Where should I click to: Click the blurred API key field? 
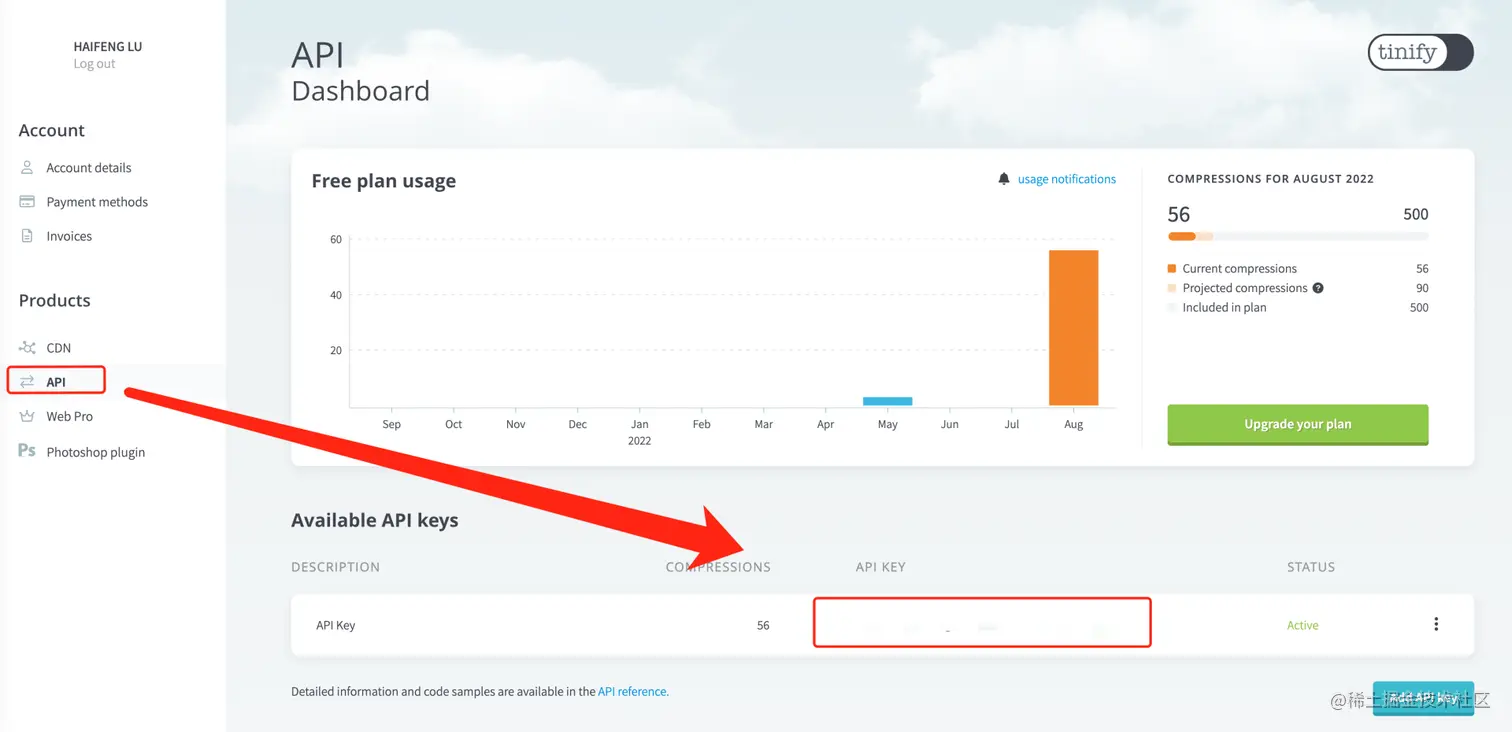click(981, 623)
